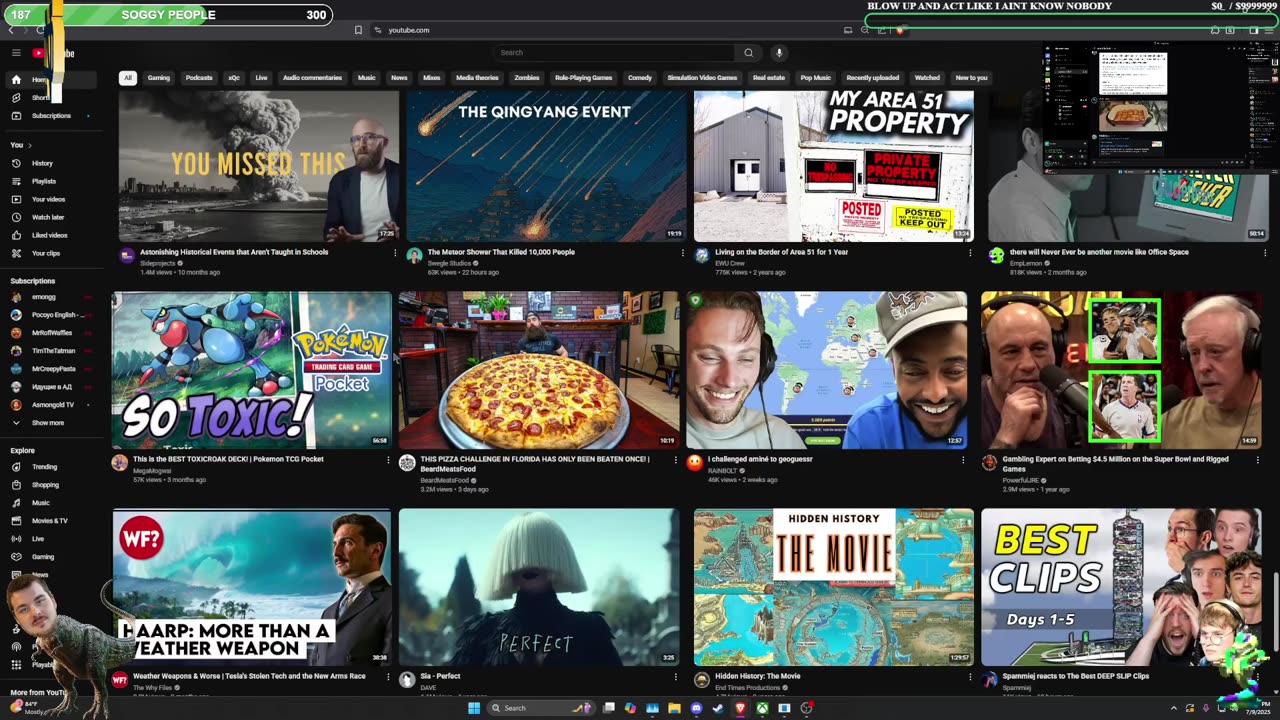The height and width of the screenshot is (720, 1280).
Task: Click the Subscriptions icon in the sidebar
Action: click(16, 116)
